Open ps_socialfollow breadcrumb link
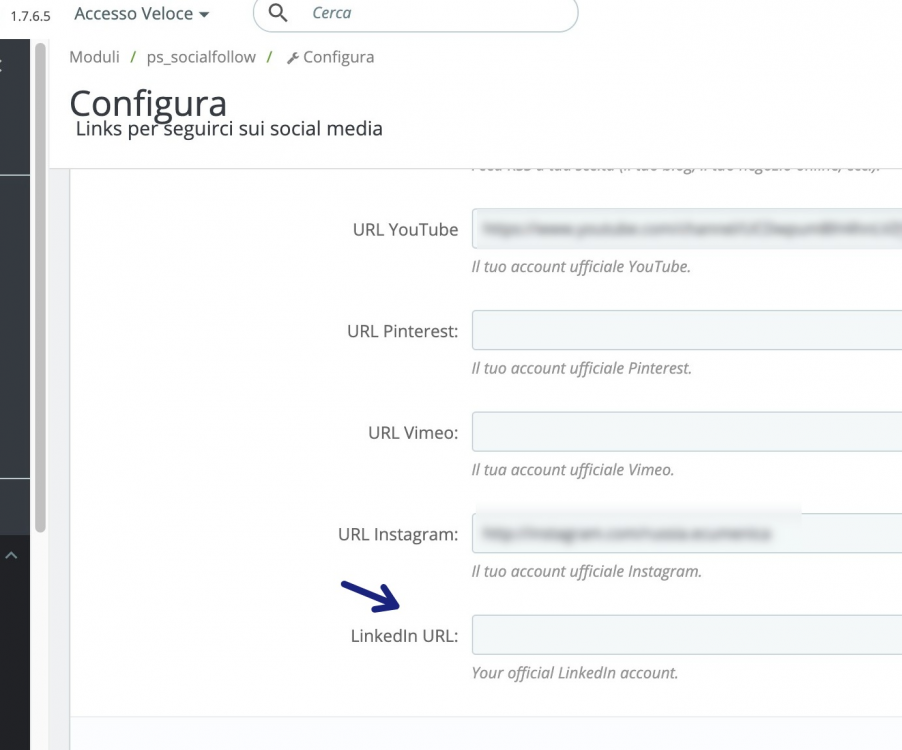The height and width of the screenshot is (750, 902). coord(201,58)
